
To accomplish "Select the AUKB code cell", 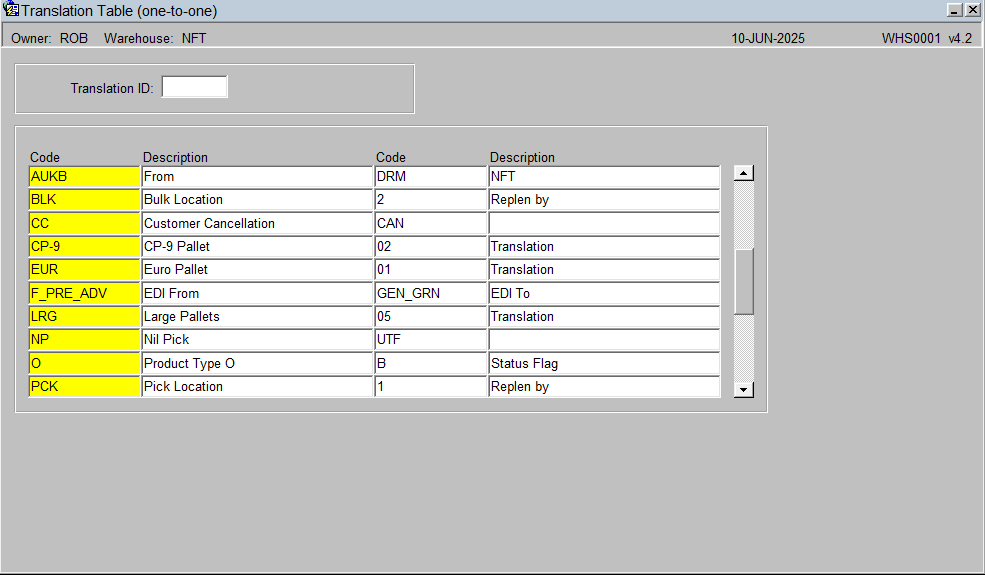I will pyautogui.click(x=84, y=177).
